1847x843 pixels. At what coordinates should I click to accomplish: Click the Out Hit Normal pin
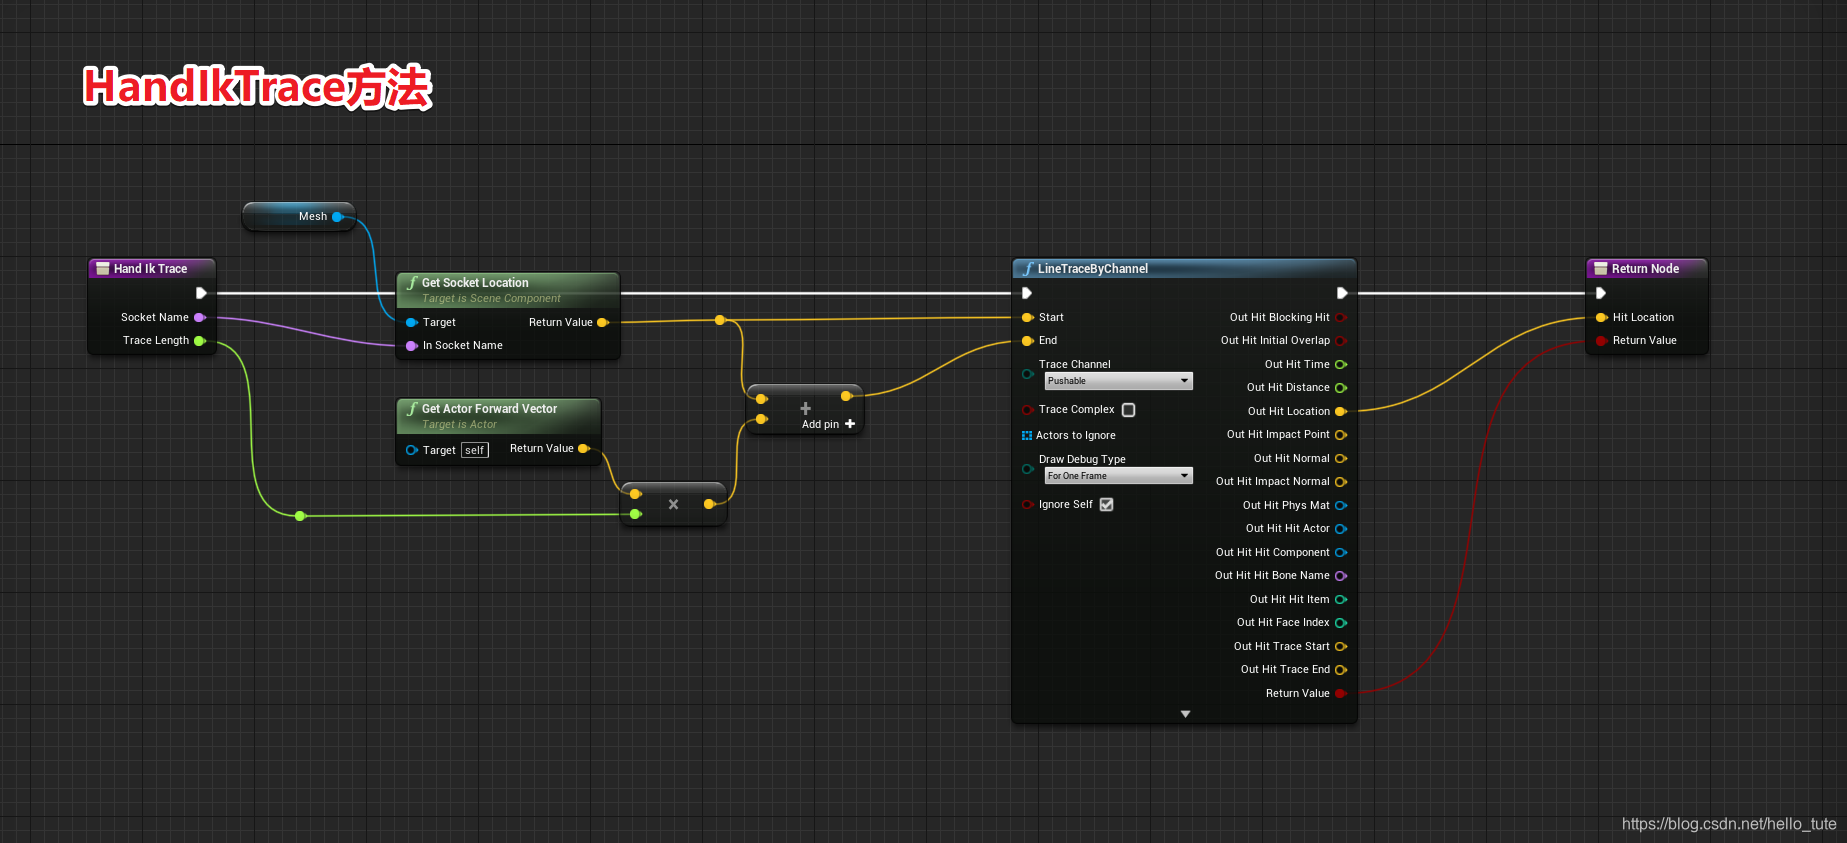[1341, 459]
